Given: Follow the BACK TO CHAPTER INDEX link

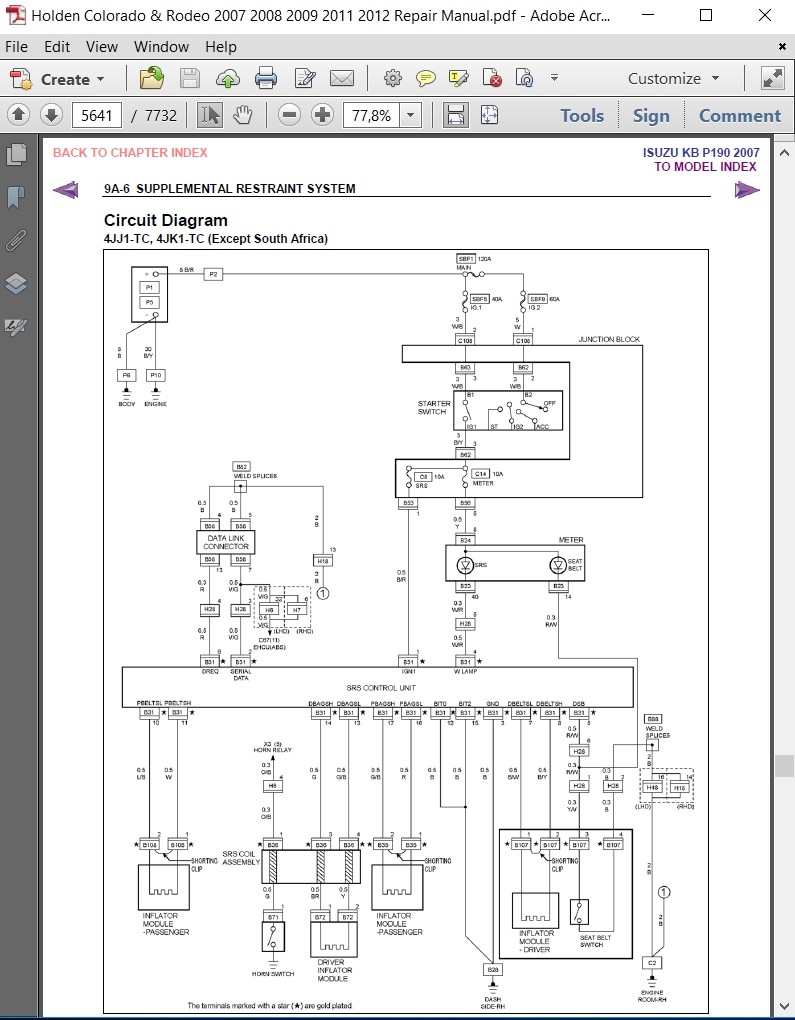Looking at the screenshot, I should click(130, 153).
